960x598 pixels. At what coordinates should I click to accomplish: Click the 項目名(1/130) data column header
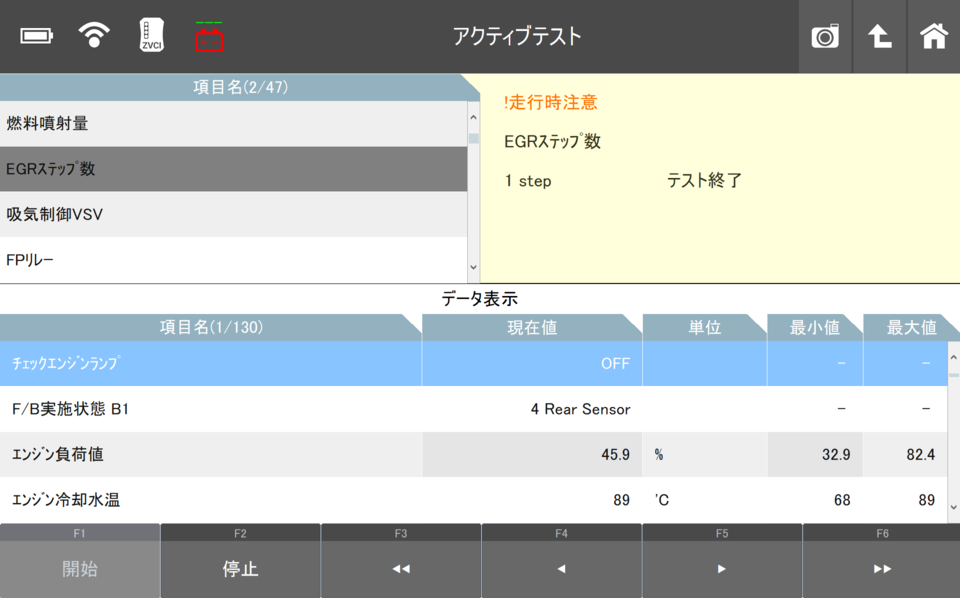click(211, 327)
